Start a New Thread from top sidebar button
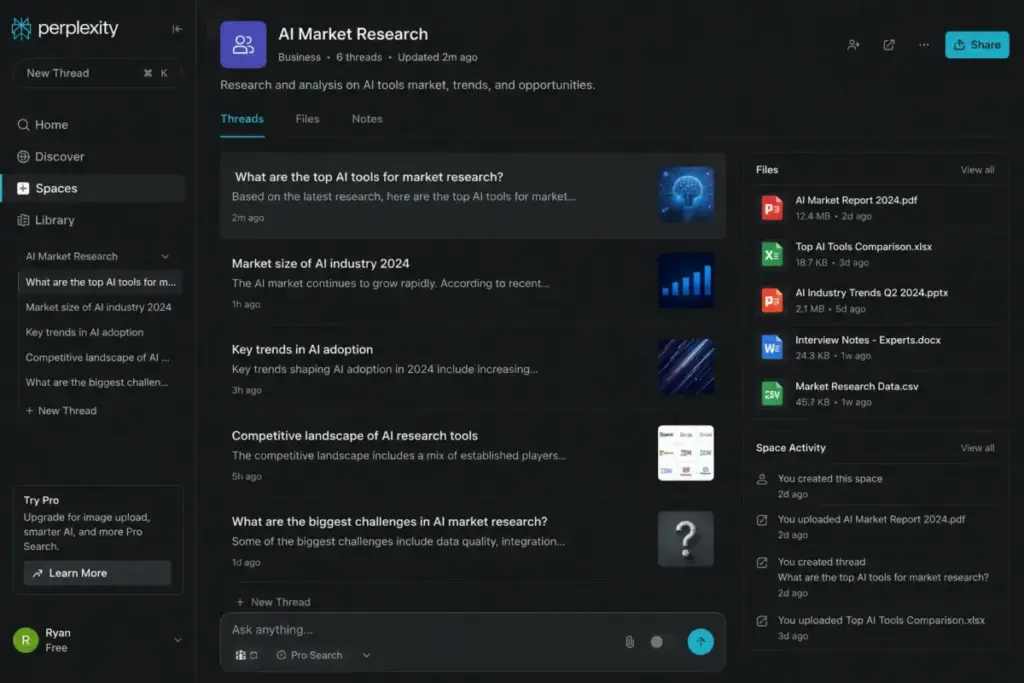Viewport: 1024px width, 683px height. point(97,73)
